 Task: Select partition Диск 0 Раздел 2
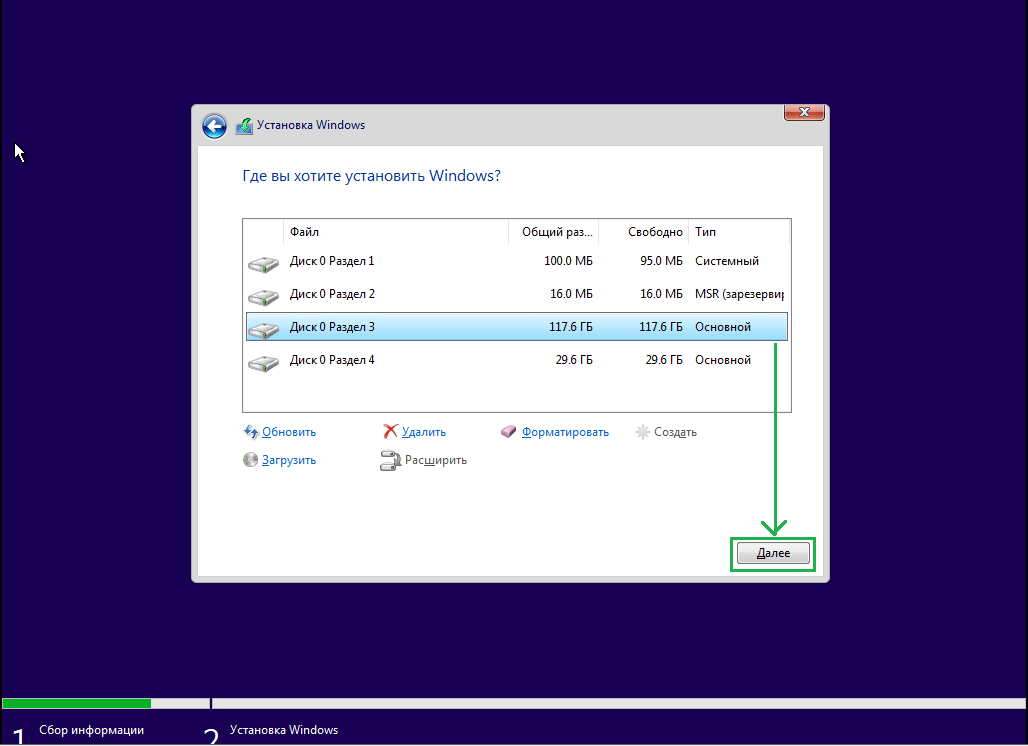coord(517,294)
